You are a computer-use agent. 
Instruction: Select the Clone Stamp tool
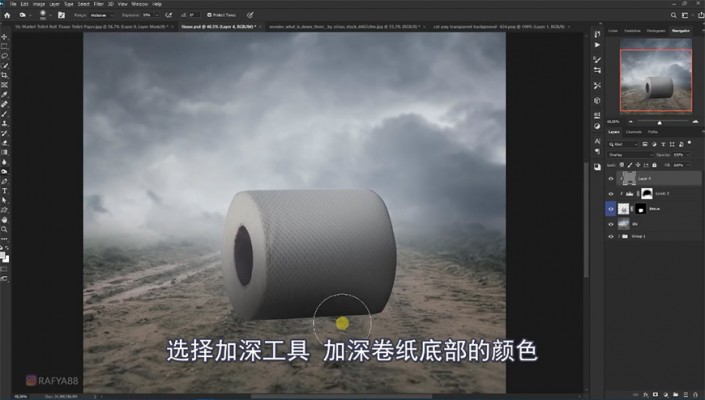(x=4, y=124)
